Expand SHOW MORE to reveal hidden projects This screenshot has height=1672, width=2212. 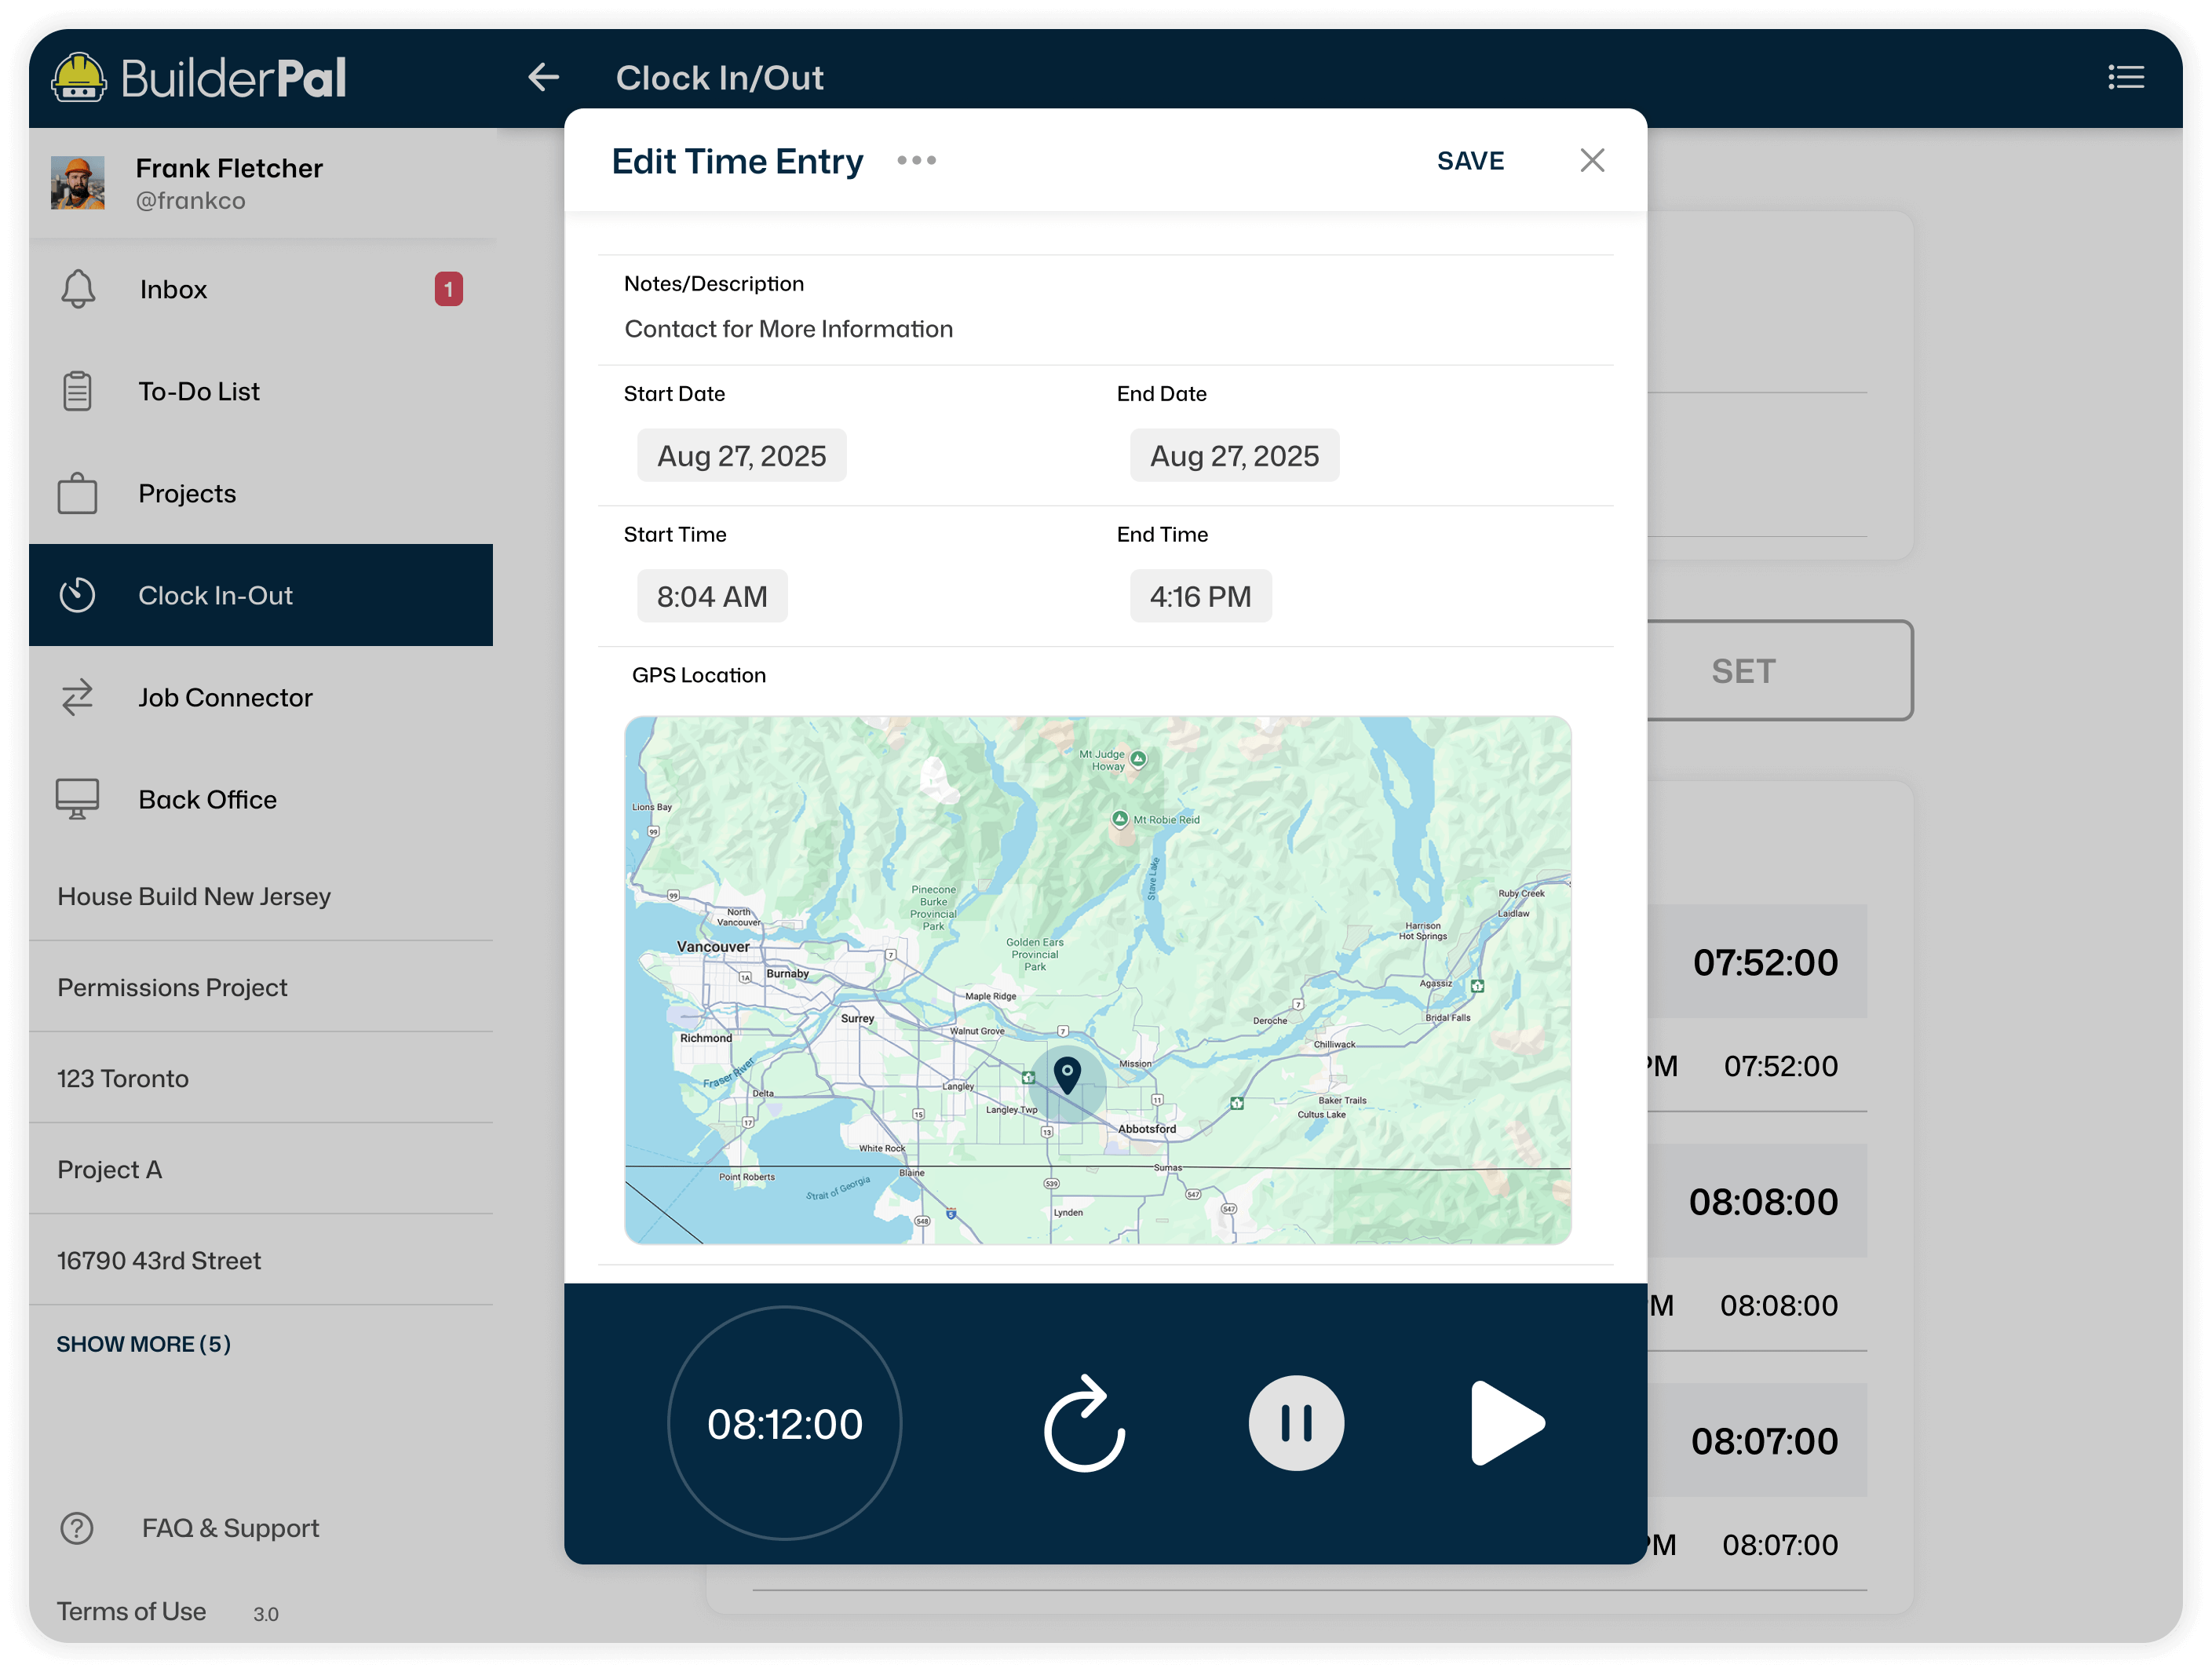[143, 1344]
